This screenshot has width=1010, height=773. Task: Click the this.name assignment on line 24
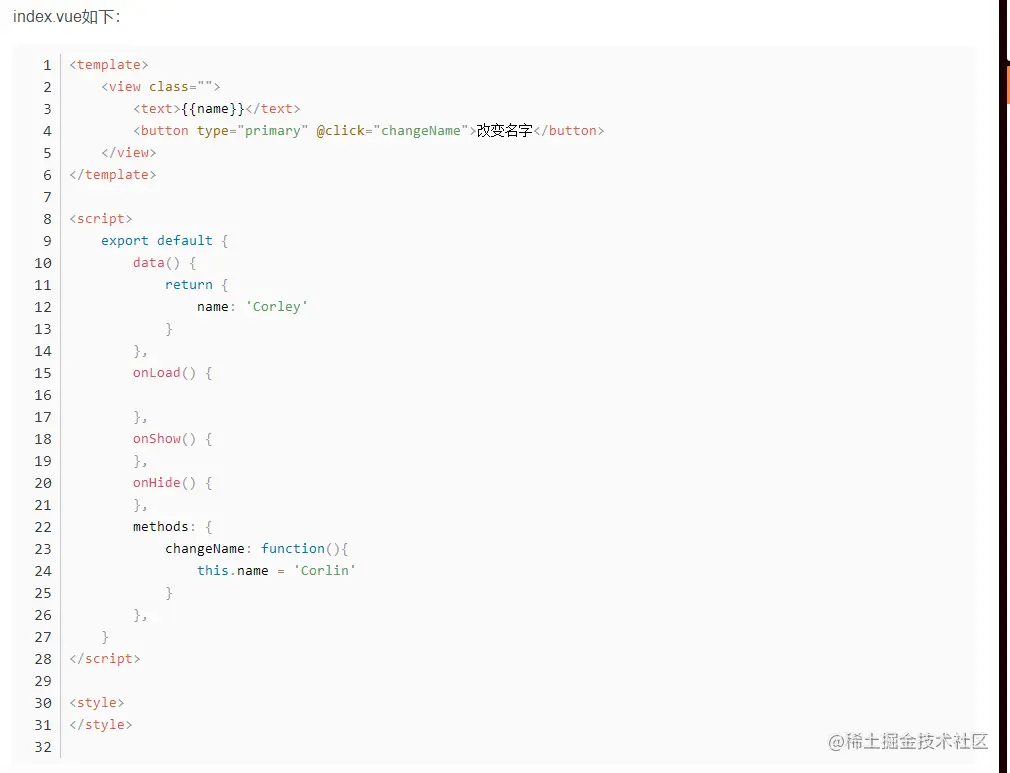pyautogui.click(x=276, y=571)
